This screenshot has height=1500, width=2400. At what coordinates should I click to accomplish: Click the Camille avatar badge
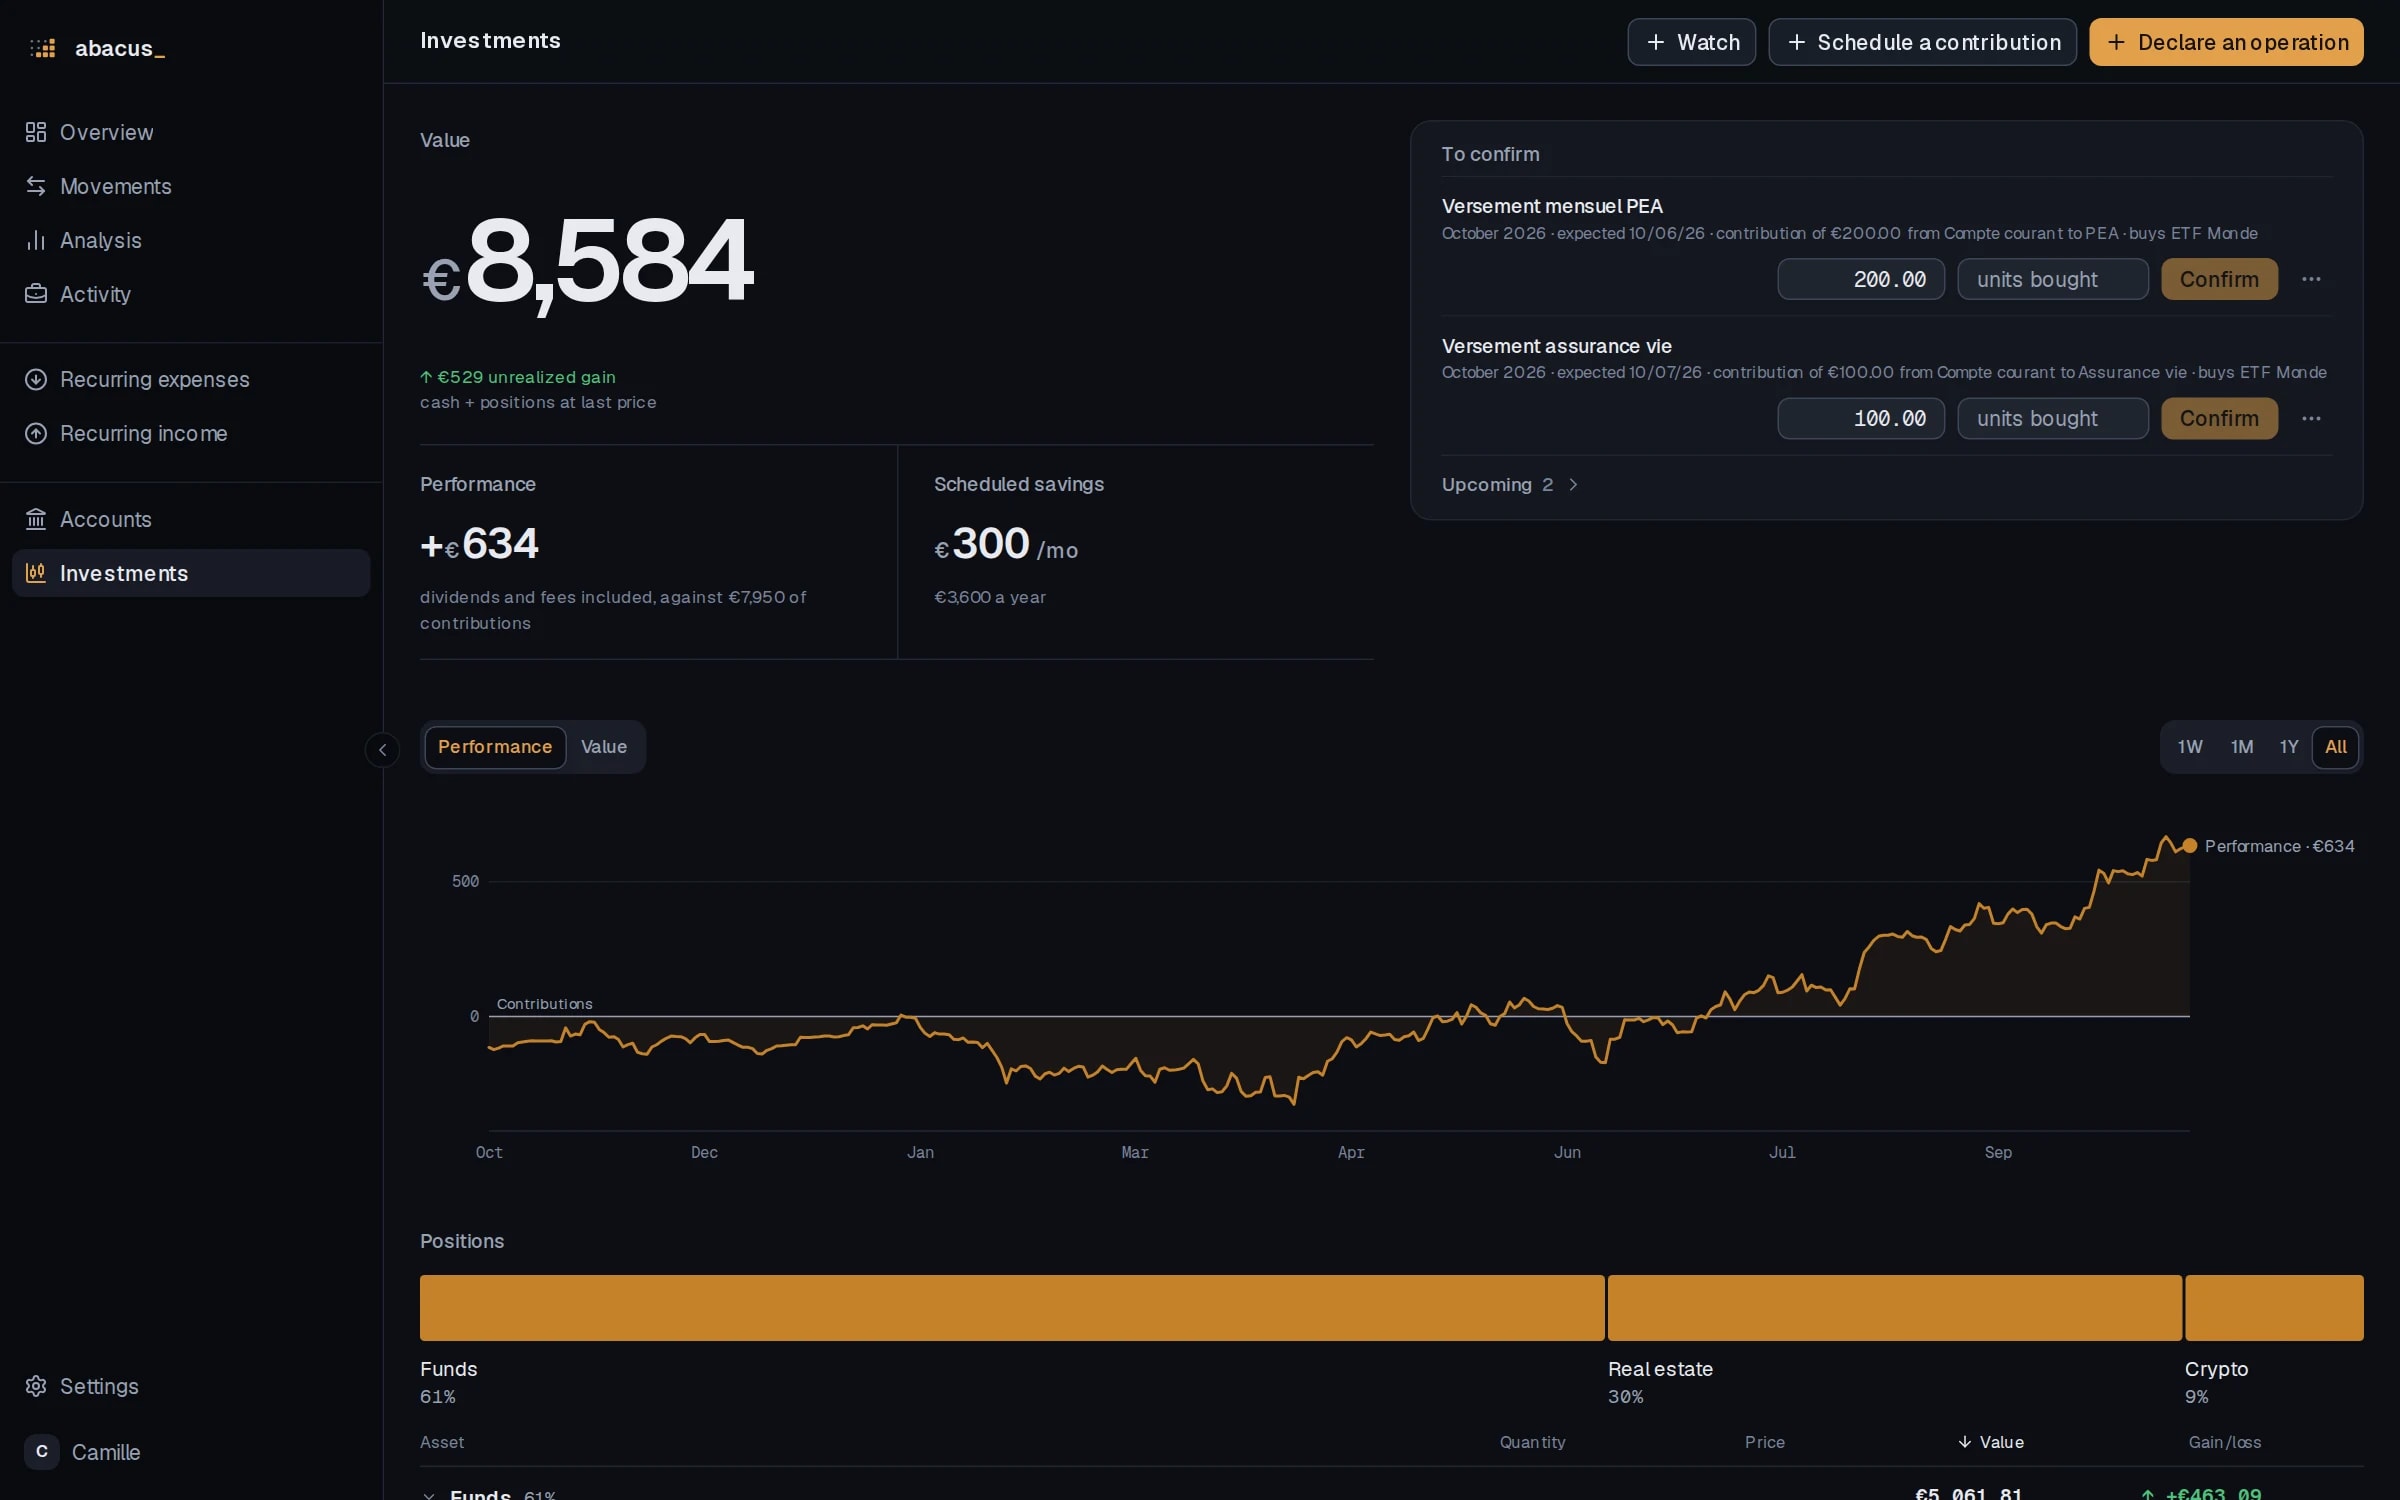pyautogui.click(x=42, y=1452)
